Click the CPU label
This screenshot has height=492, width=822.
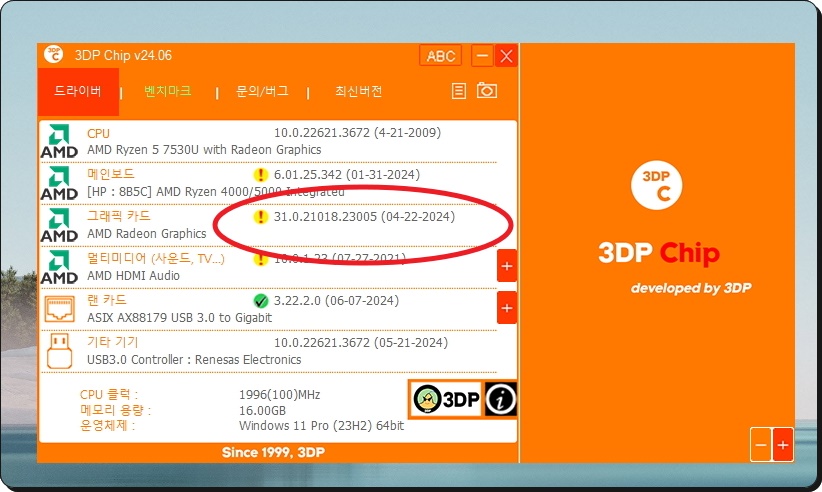(99, 134)
